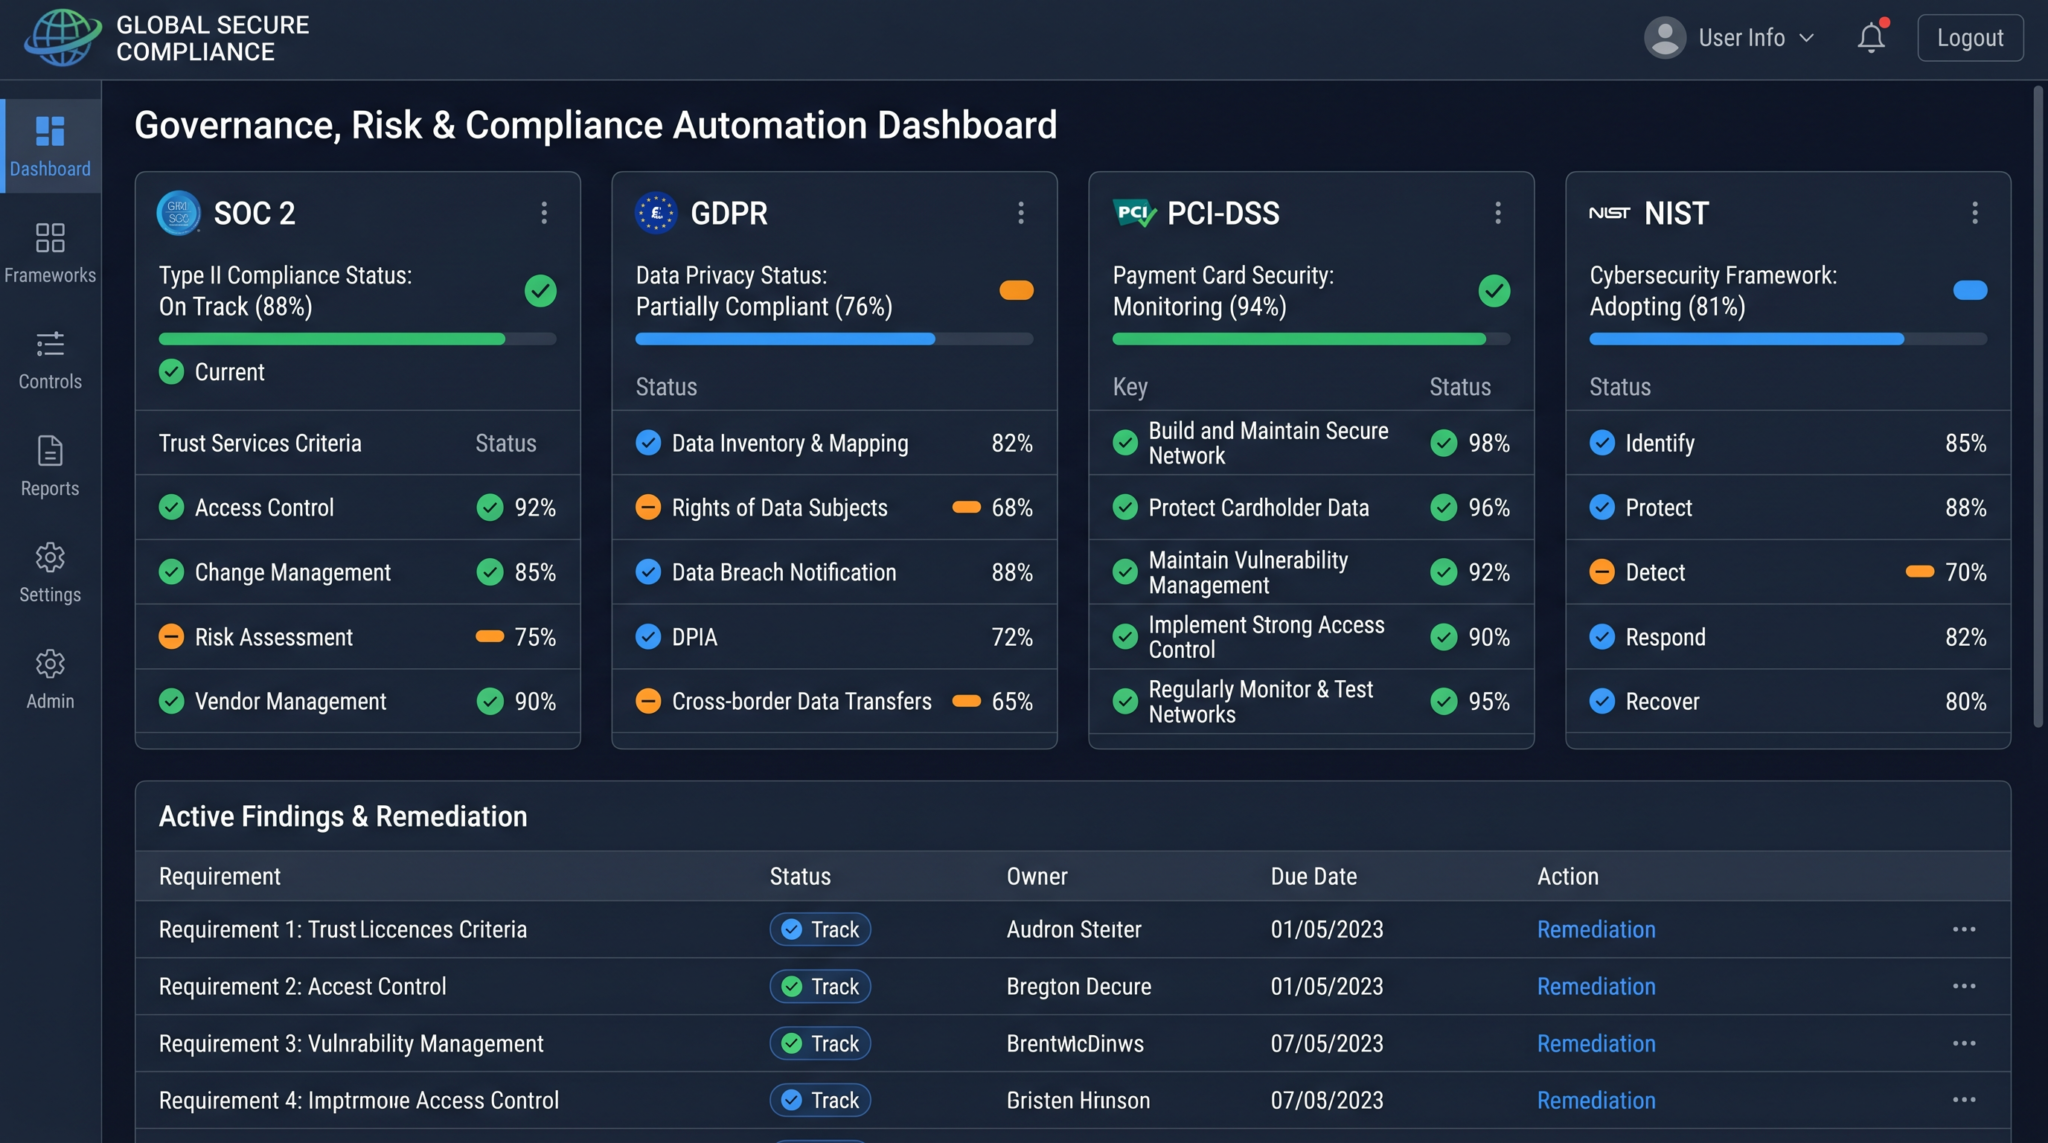Click the green check beside Access Control 92%
This screenshot has width=2048, height=1143.
[490, 508]
